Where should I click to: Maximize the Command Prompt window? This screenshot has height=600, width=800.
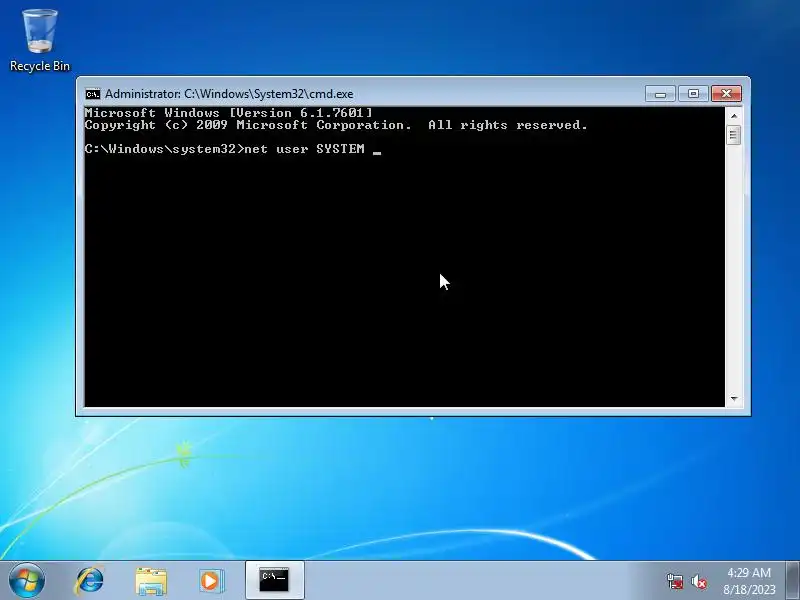693,94
